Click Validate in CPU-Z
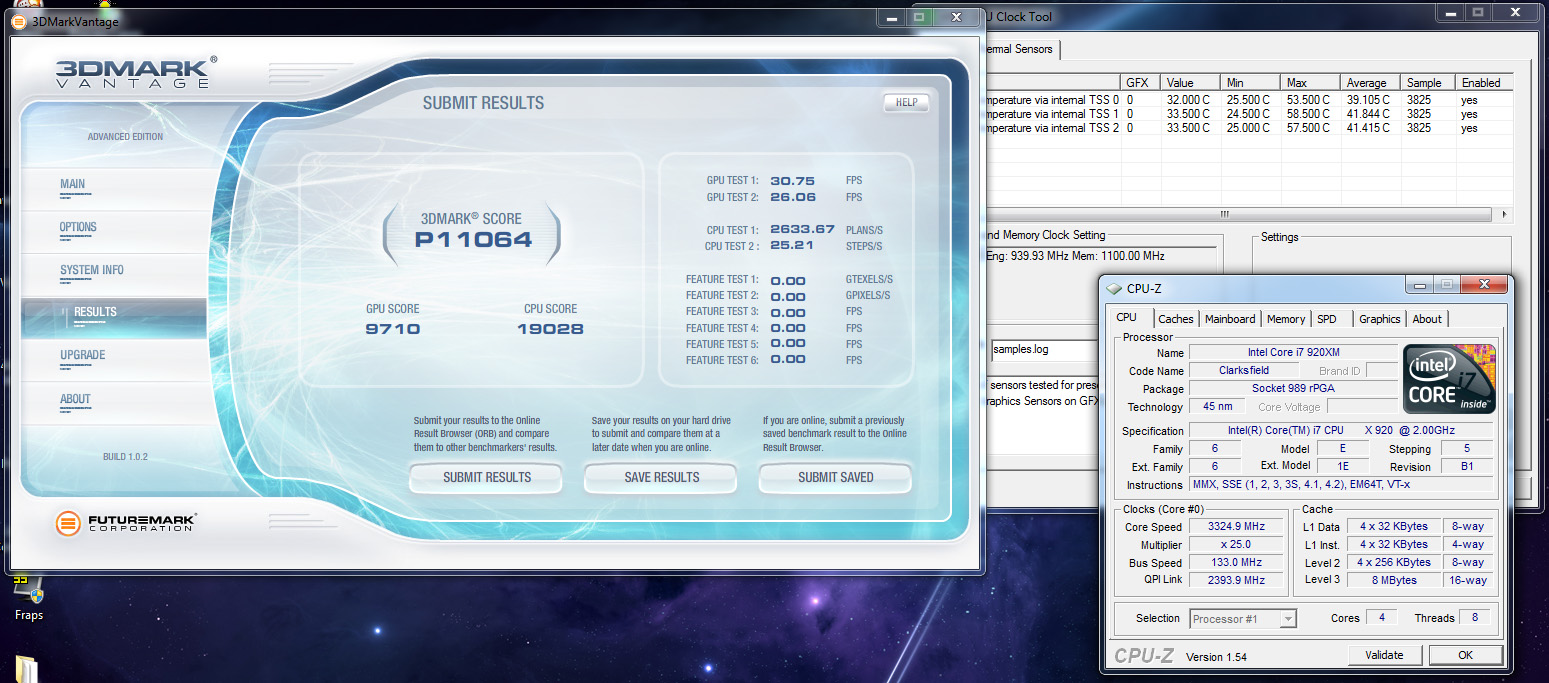The width and height of the screenshot is (1549, 683). 1384,655
